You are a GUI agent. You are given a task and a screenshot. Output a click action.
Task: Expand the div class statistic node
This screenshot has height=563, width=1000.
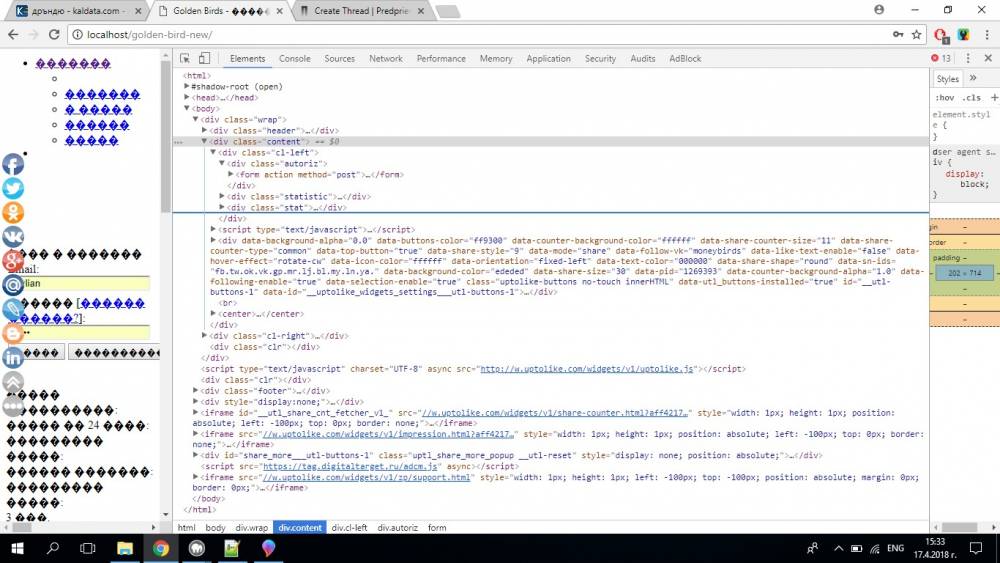click(222, 196)
